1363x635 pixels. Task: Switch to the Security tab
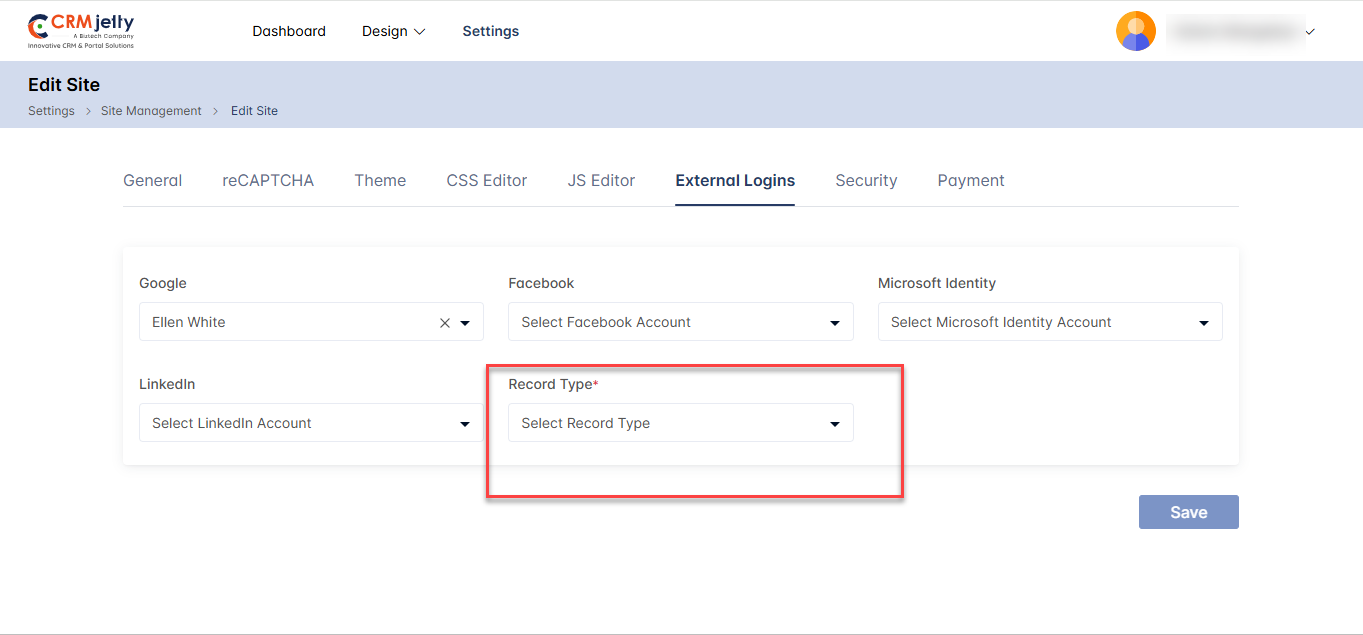pyautogui.click(x=866, y=181)
